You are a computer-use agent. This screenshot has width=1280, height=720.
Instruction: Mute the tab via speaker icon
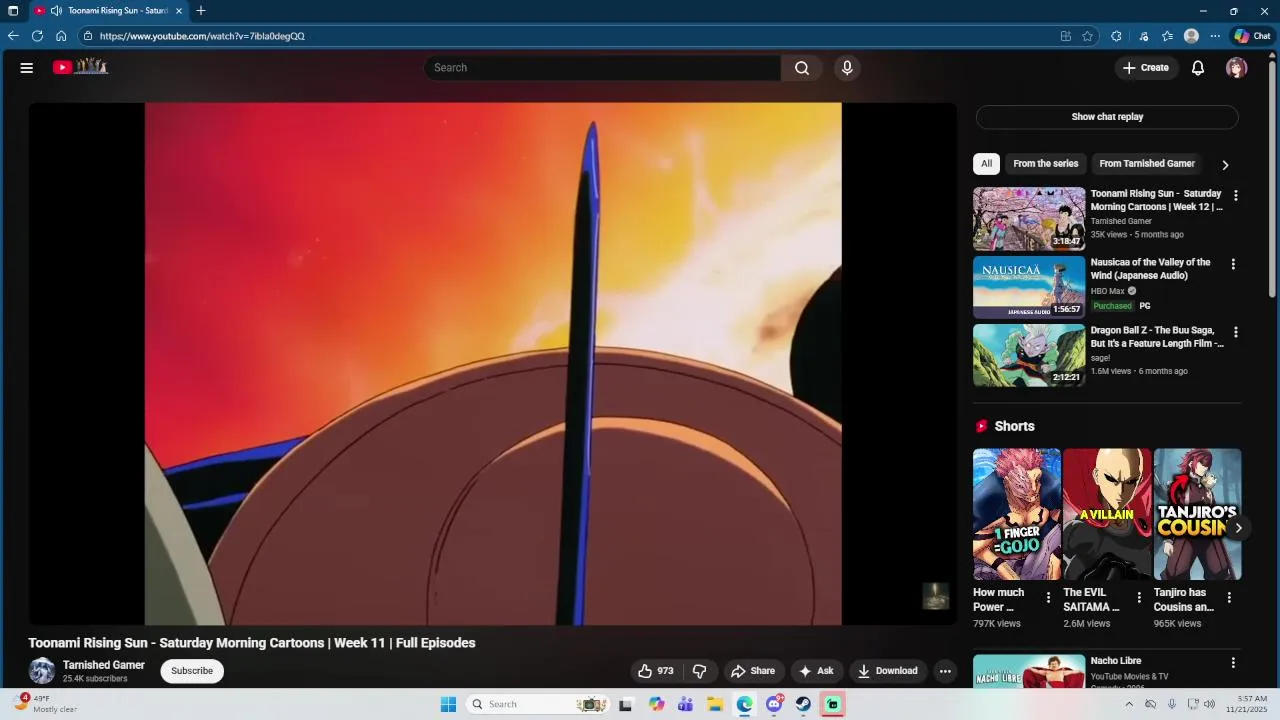click(x=57, y=10)
